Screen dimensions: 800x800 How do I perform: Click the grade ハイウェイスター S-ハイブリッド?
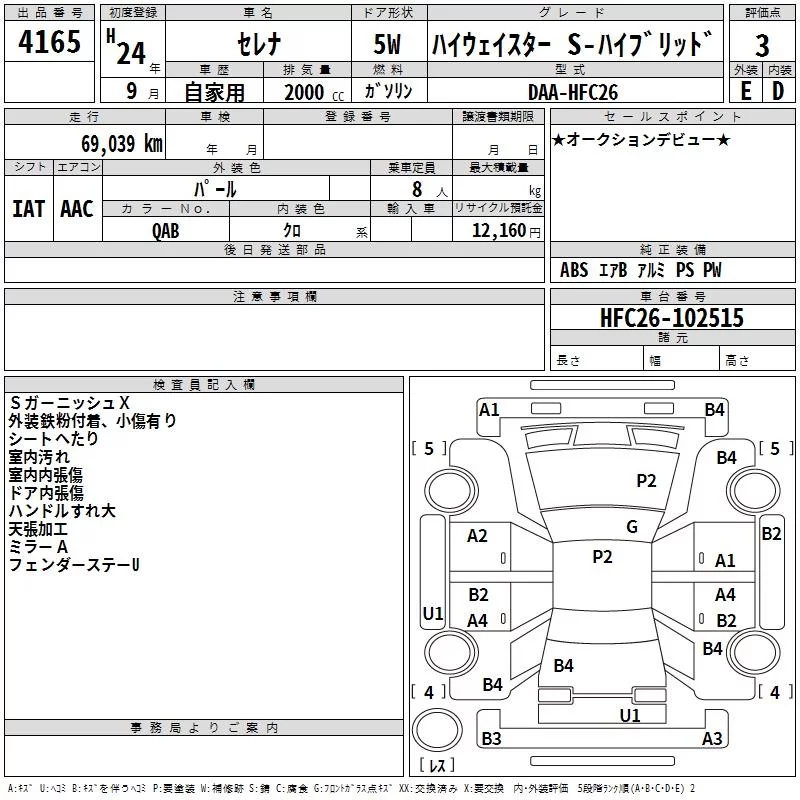572,44
